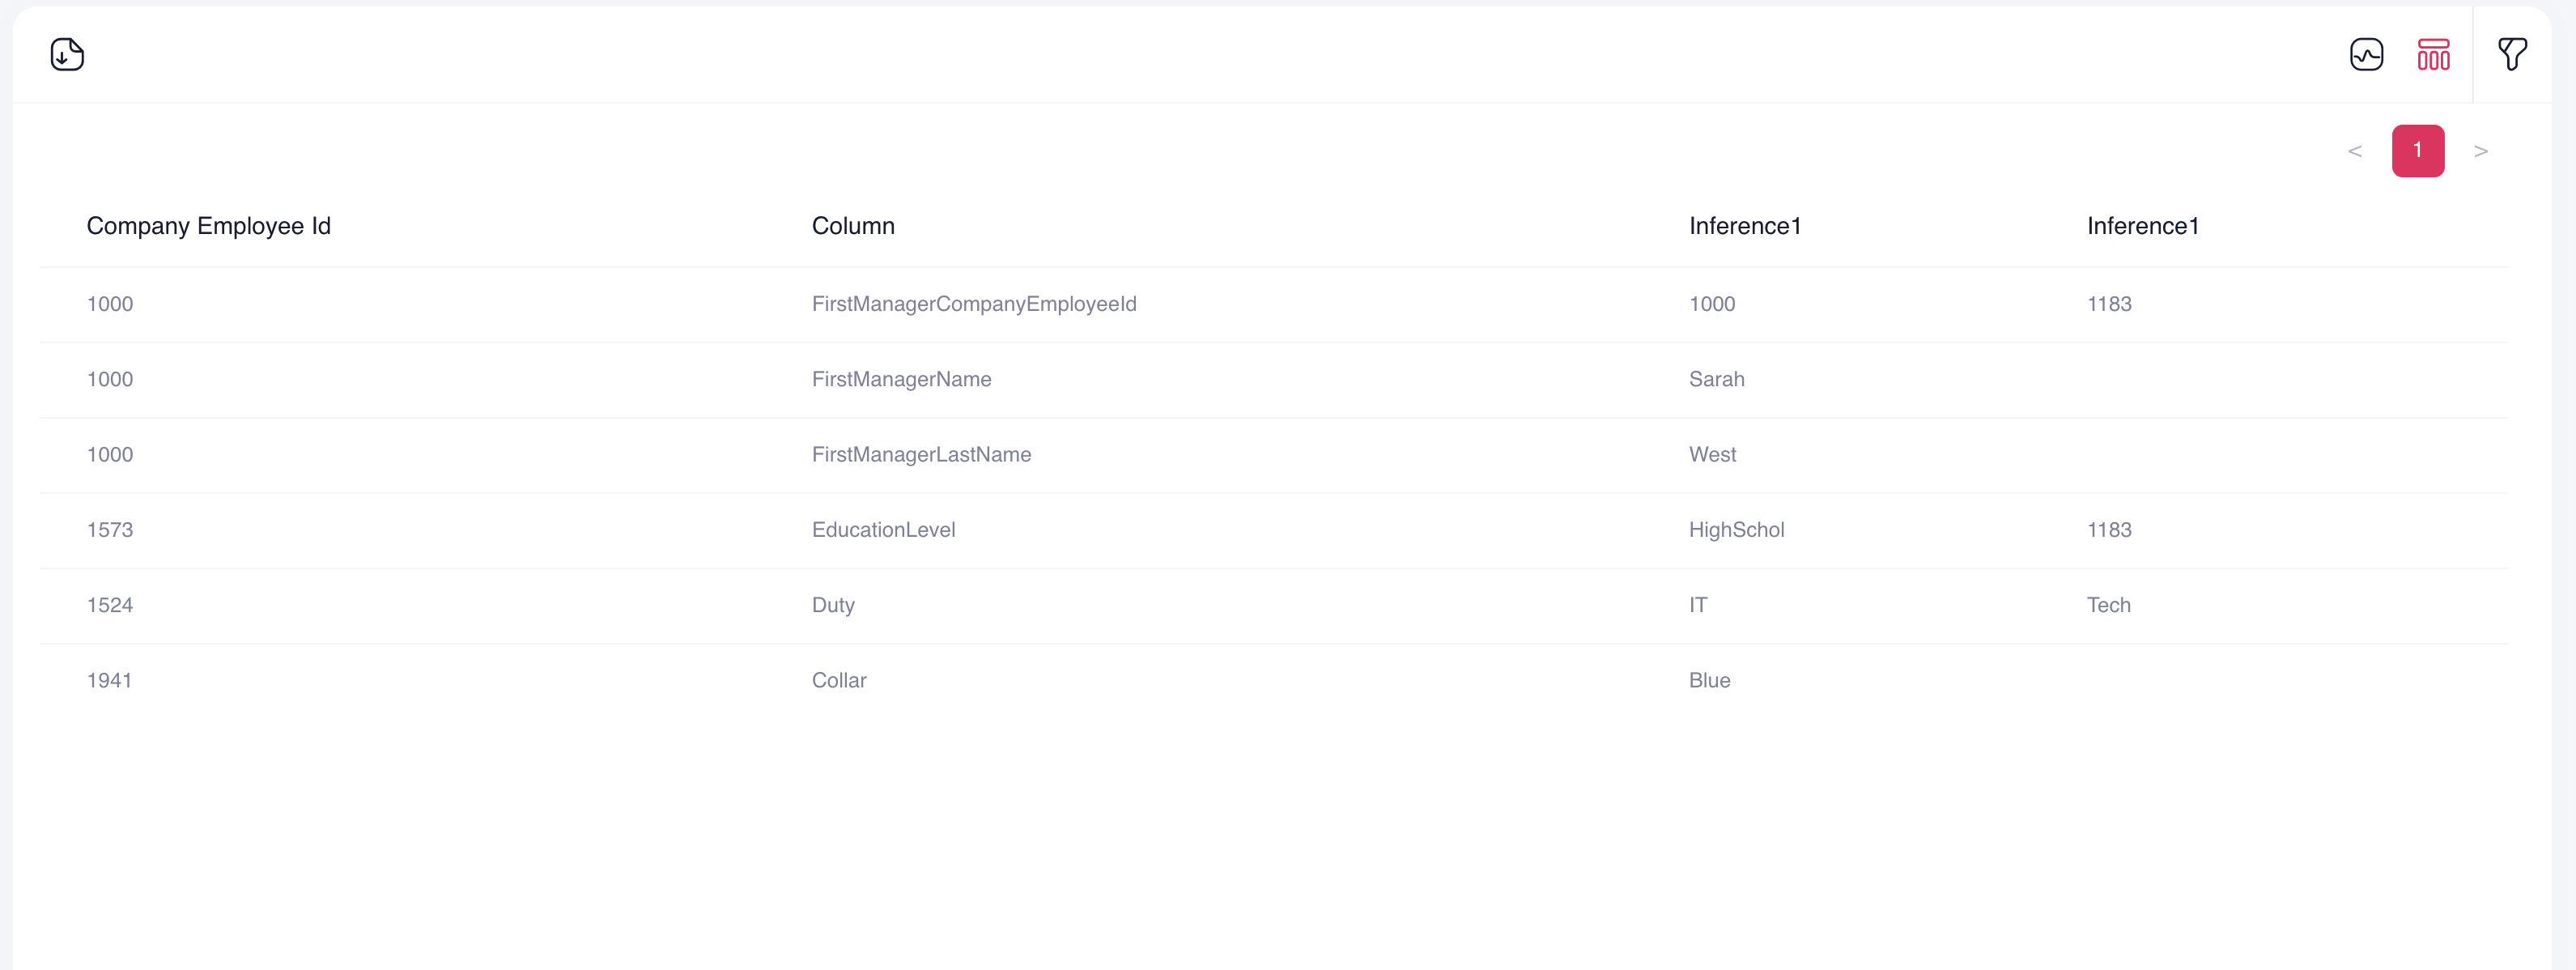The image size is (2576, 970).
Task: Click the Collar cell
Action: pos(838,681)
